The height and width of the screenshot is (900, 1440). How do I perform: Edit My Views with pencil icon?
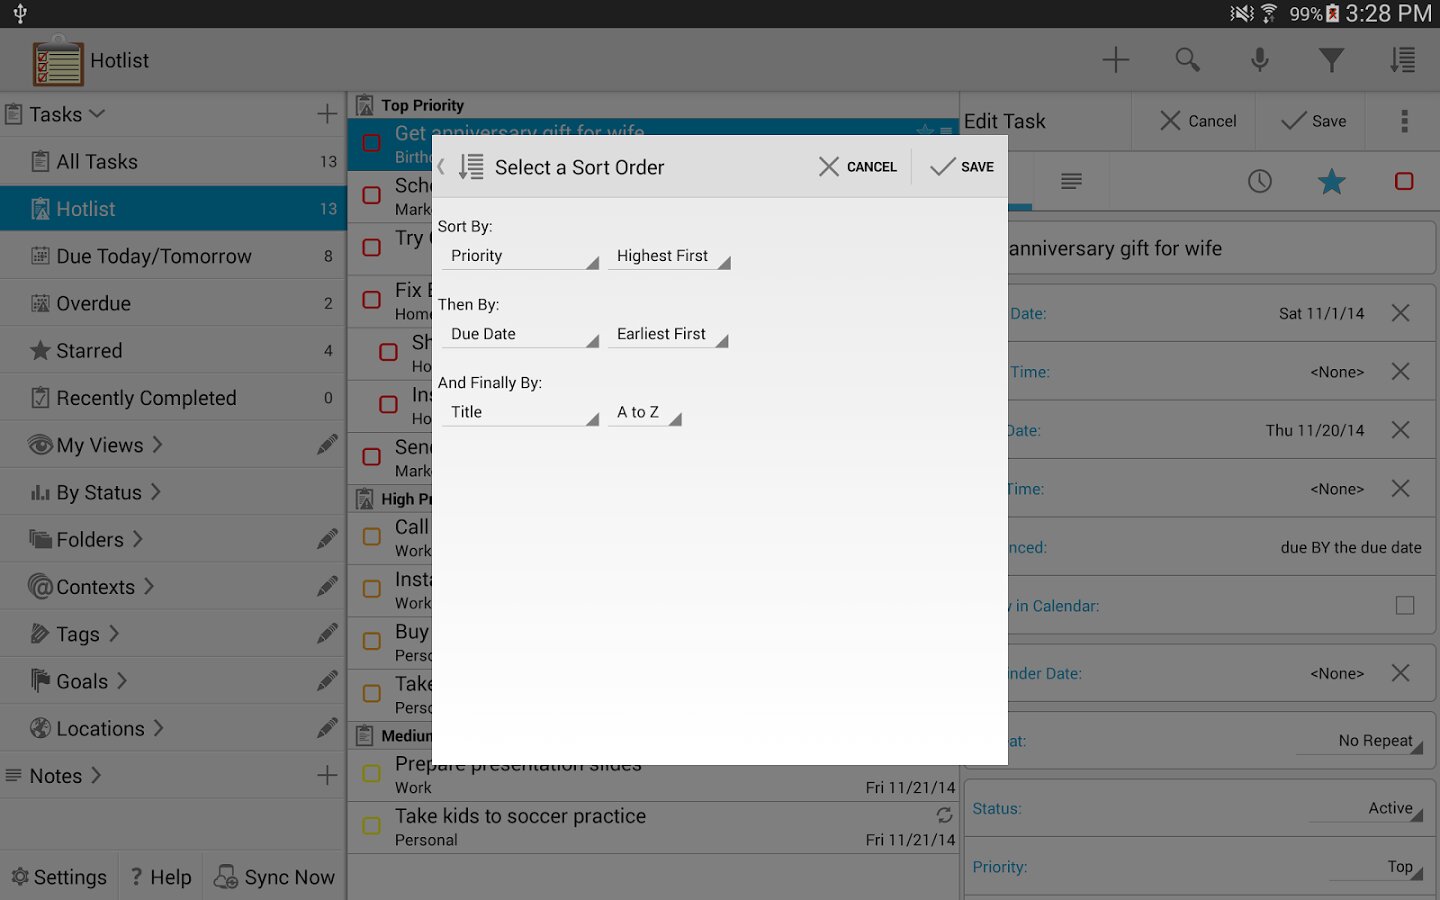(327, 445)
